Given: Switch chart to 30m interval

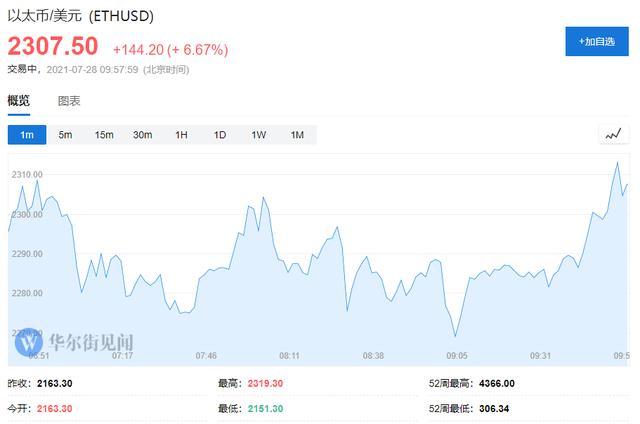Looking at the screenshot, I should [142, 135].
